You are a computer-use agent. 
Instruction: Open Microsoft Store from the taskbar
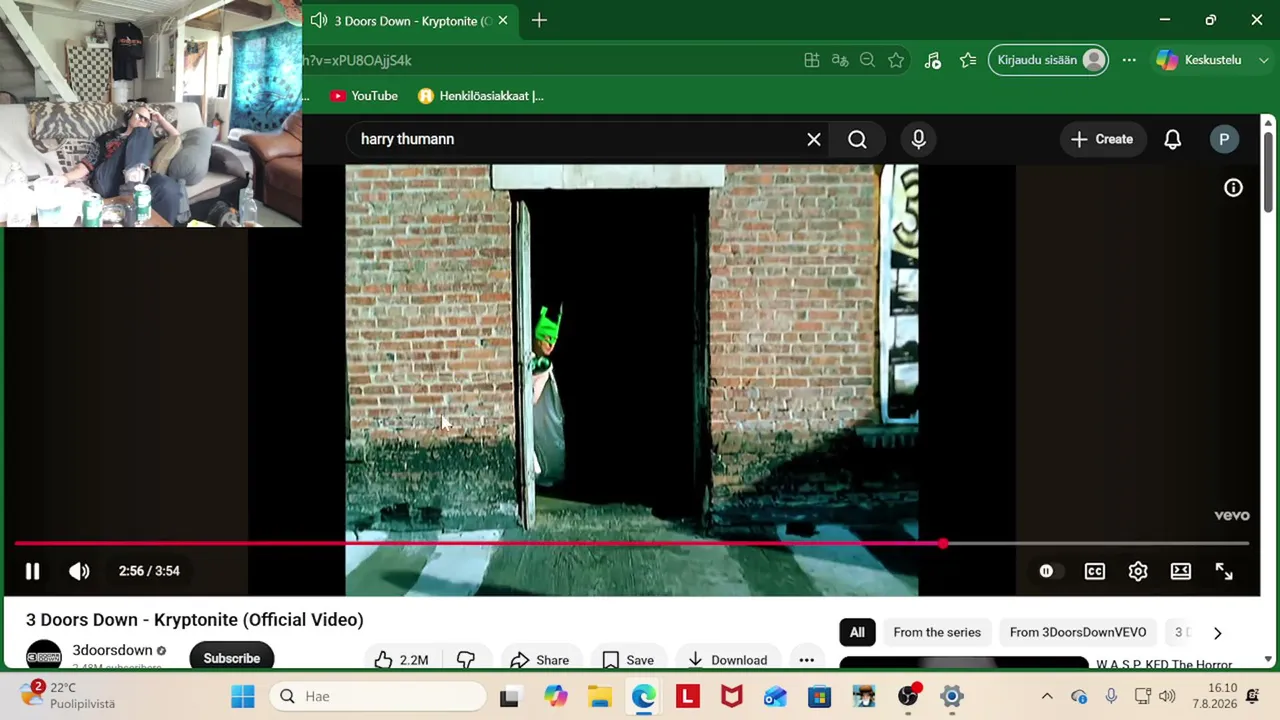(819, 696)
